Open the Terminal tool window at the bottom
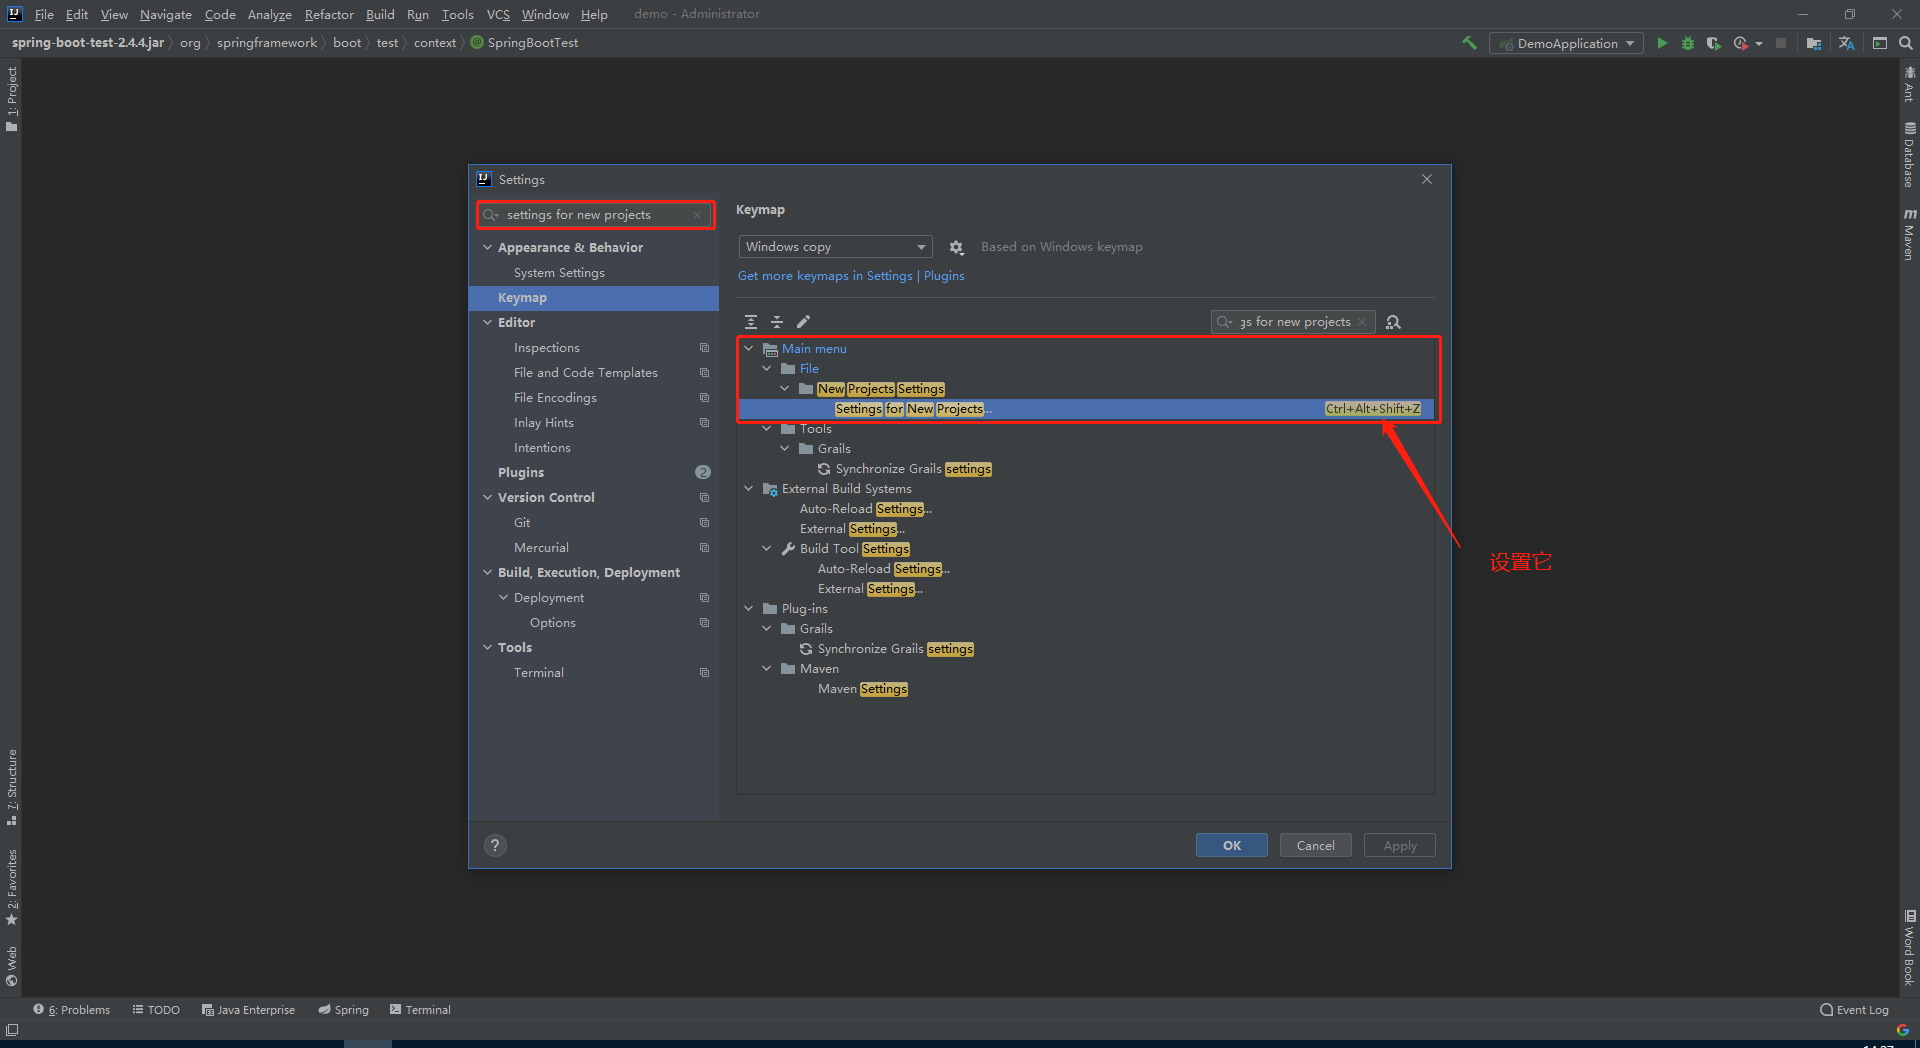 click(x=420, y=1010)
